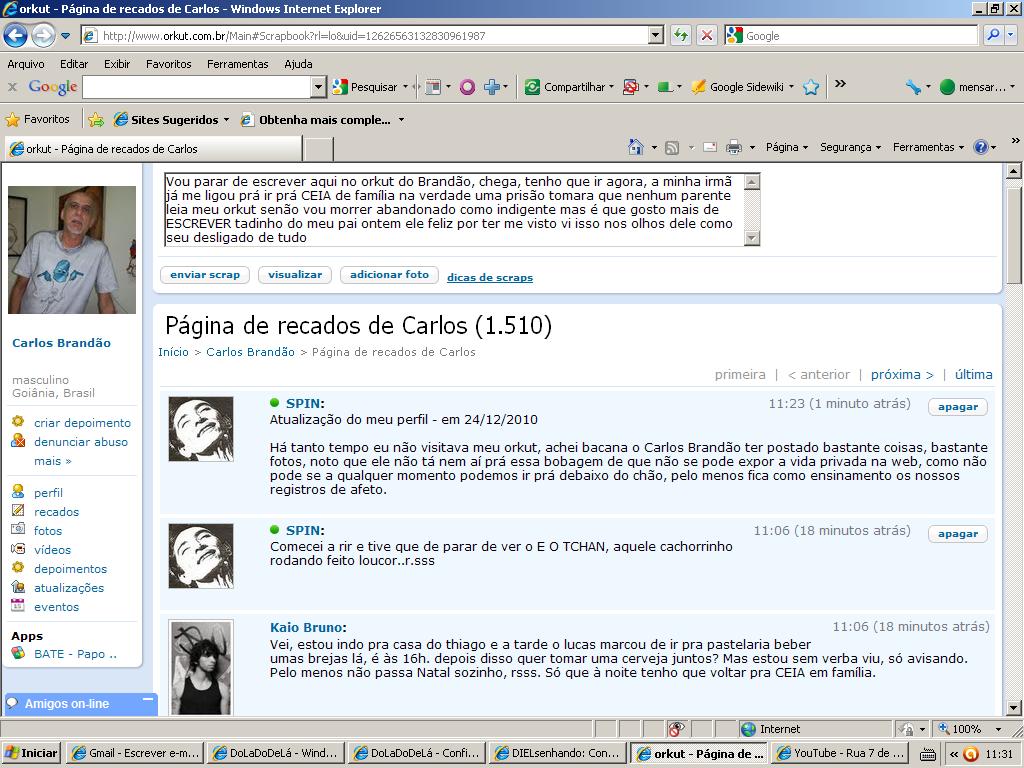
Task: Click the Google toolbar wrench settings icon
Action: click(x=913, y=87)
